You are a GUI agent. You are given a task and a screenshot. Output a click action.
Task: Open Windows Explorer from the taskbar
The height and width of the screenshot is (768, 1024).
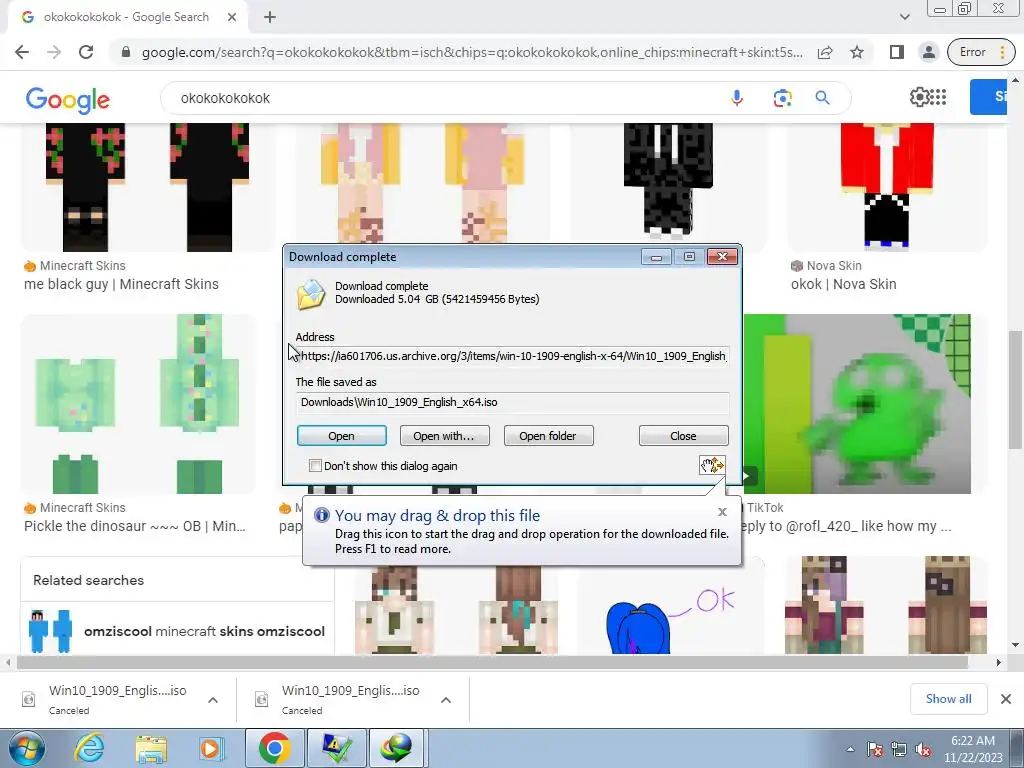pyautogui.click(x=151, y=748)
